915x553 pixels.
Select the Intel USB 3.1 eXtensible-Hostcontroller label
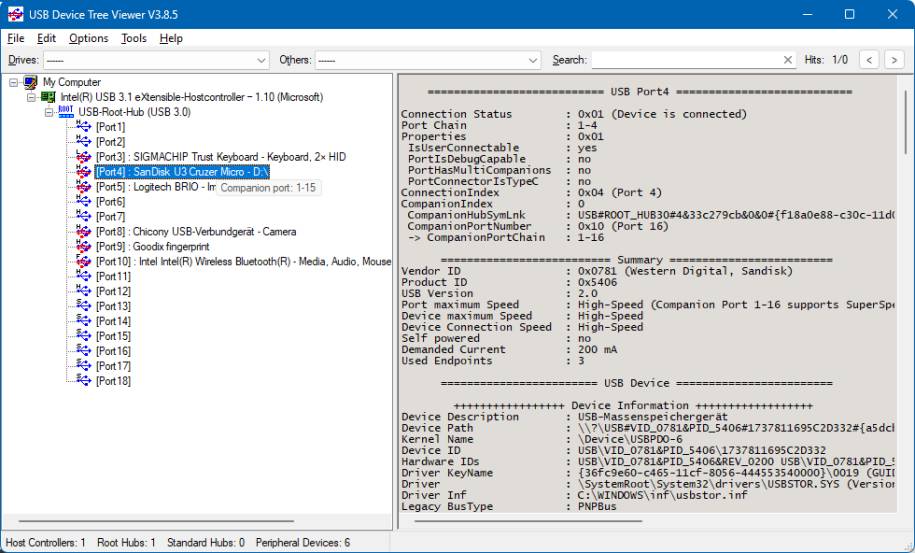coord(191,97)
